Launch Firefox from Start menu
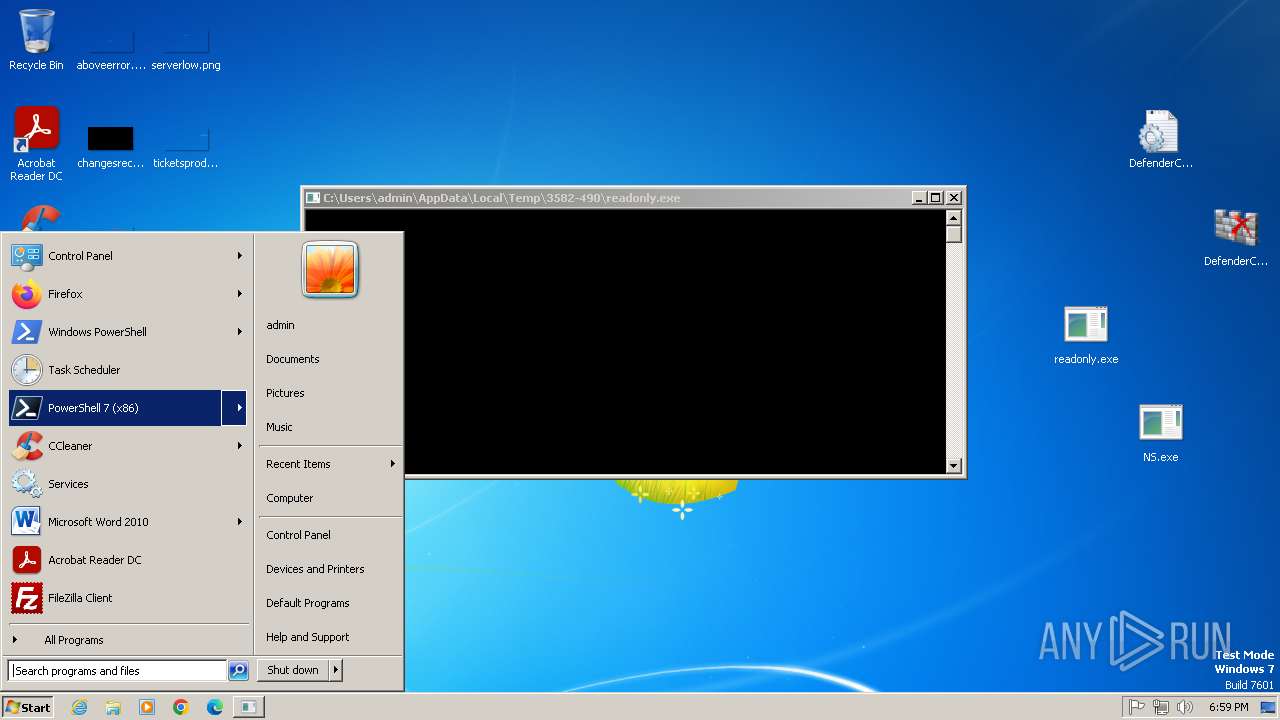This screenshot has height=720, width=1280. coord(115,294)
